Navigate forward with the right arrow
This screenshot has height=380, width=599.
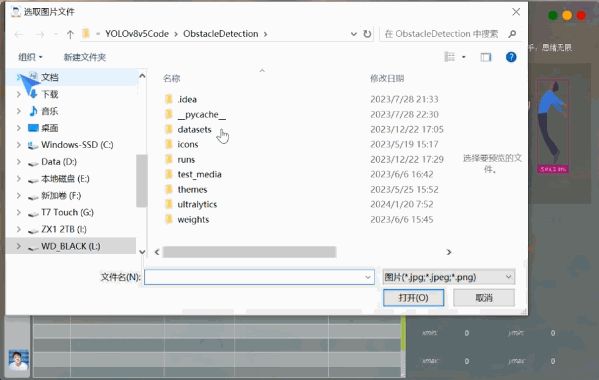pyautogui.click(x=39, y=35)
